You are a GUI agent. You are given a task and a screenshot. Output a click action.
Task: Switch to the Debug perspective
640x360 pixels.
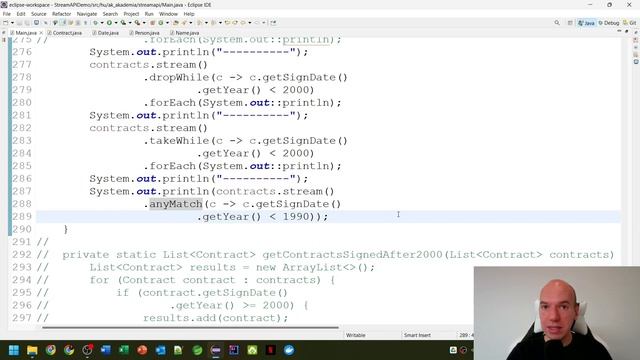[x=609, y=23]
